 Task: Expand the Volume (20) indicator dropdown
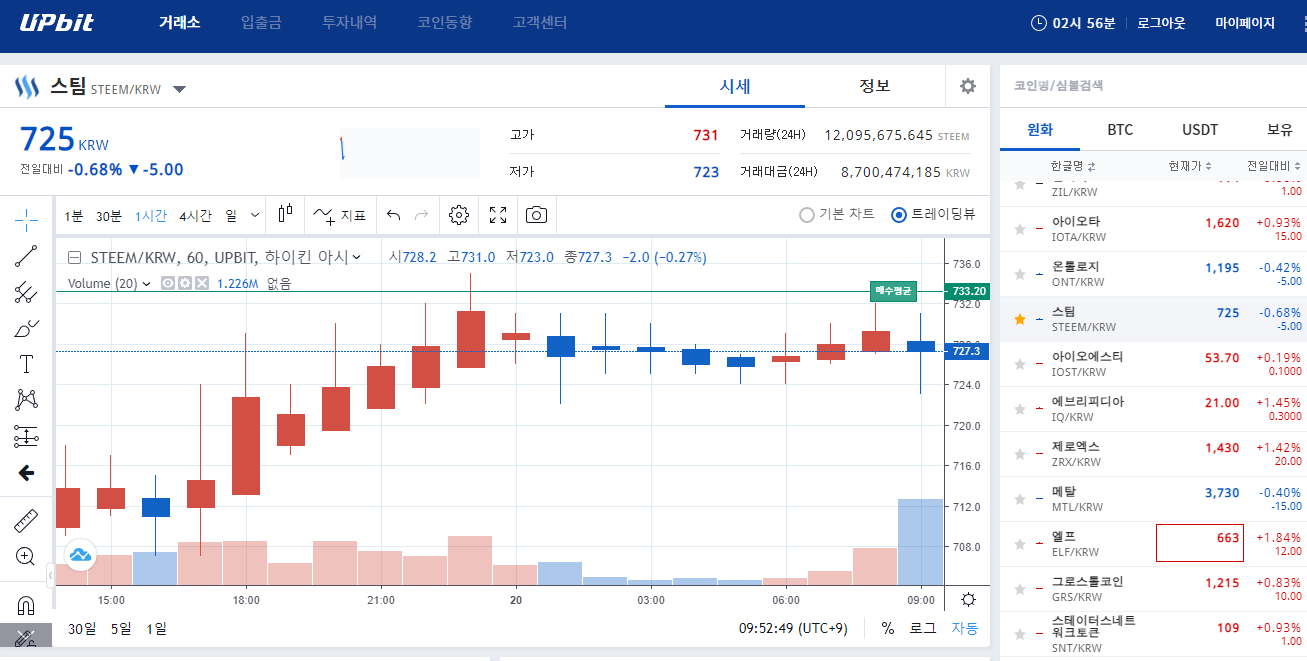point(147,284)
